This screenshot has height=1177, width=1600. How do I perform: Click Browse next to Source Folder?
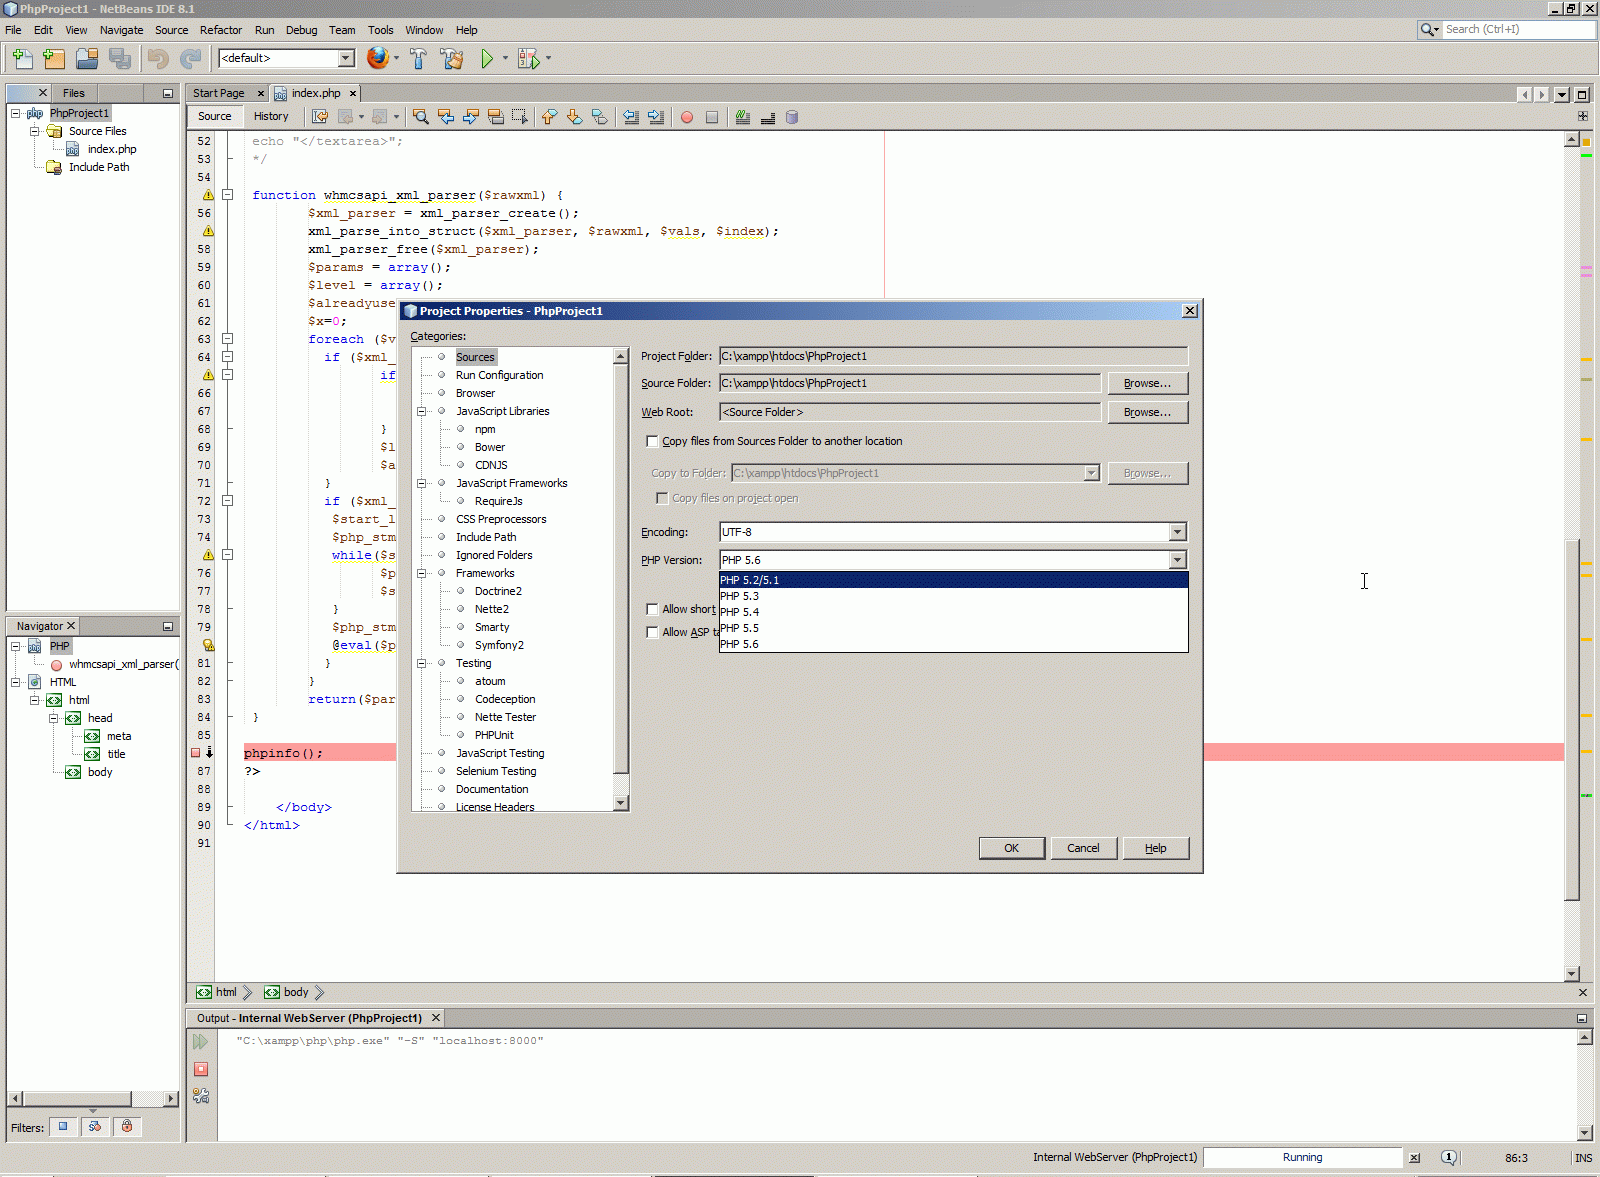coord(1148,383)
